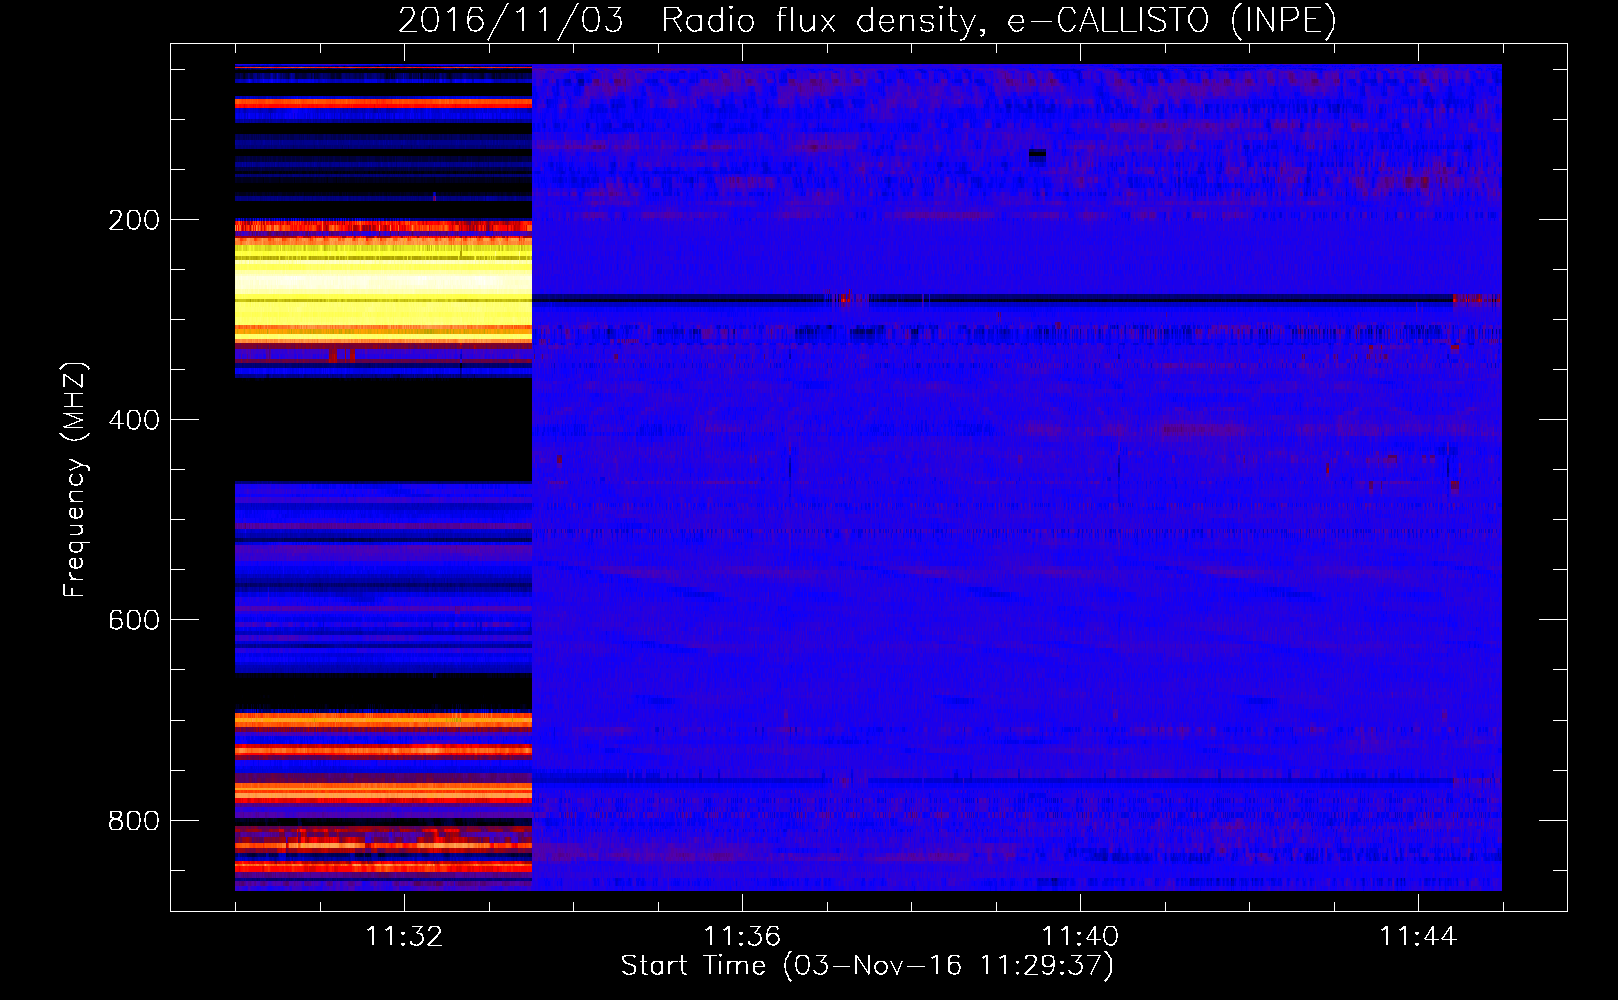
Task: Click the 11:44 time tick label
Action: (x=1418, y=937)
